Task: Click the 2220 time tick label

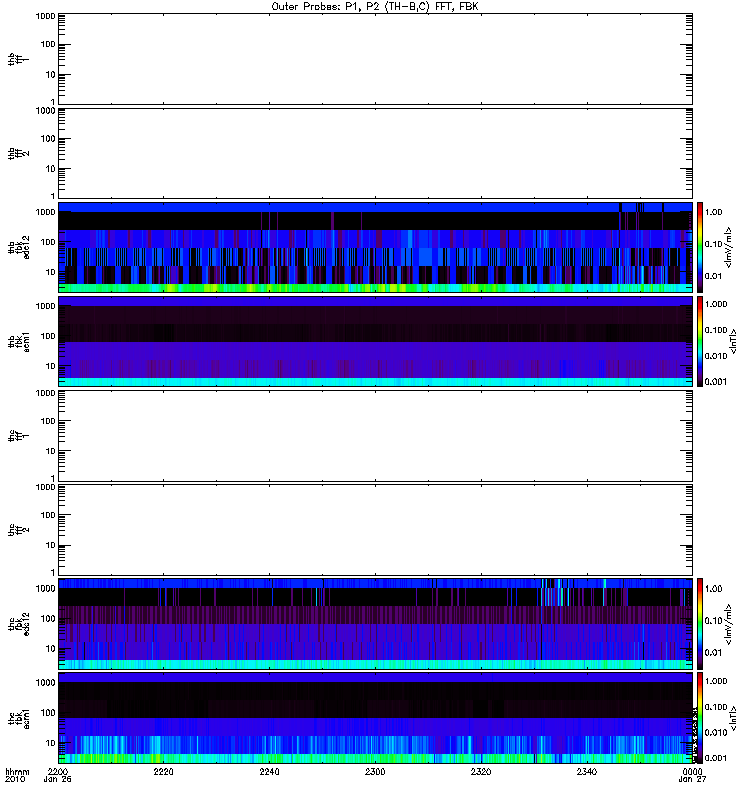Action: pyautogui.click(x=163, y=772)
